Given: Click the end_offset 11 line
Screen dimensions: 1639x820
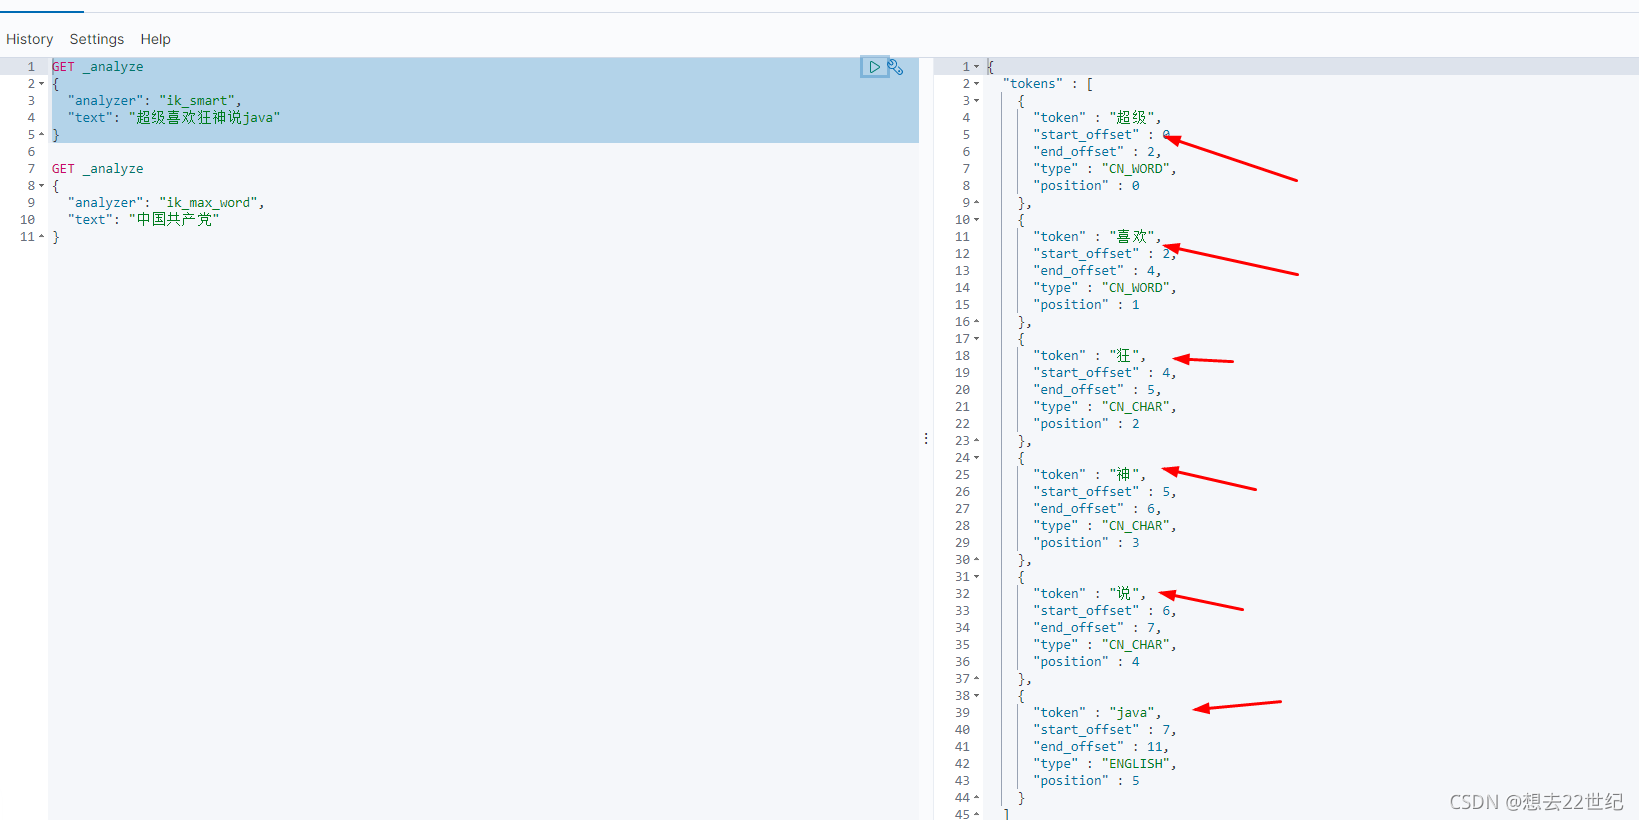Looking at the screenshot, I should (1101, 747).
